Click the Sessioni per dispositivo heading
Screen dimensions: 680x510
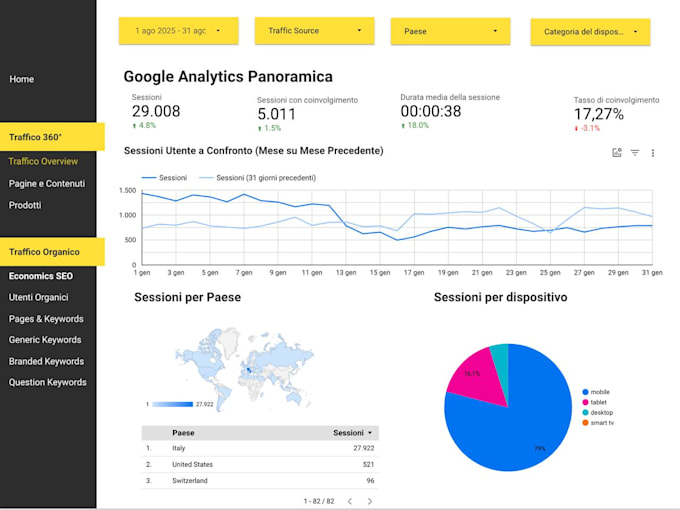click(x=500, y=298)
